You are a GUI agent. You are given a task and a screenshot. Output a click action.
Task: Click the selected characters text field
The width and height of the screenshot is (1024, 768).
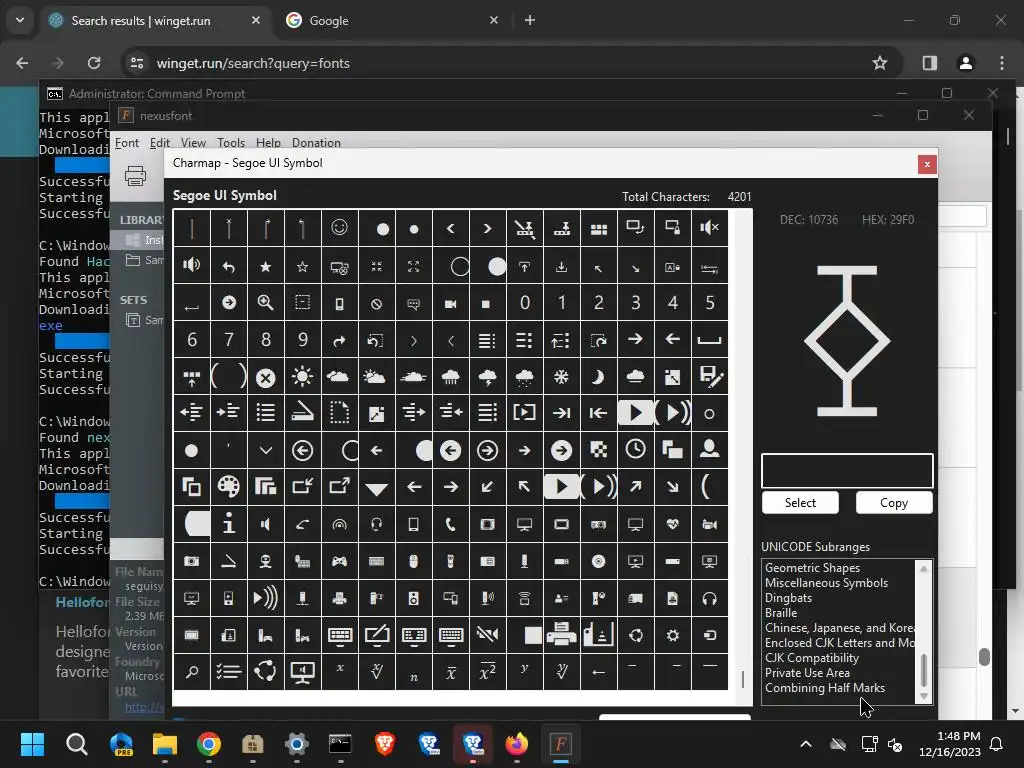click(847, 470)
